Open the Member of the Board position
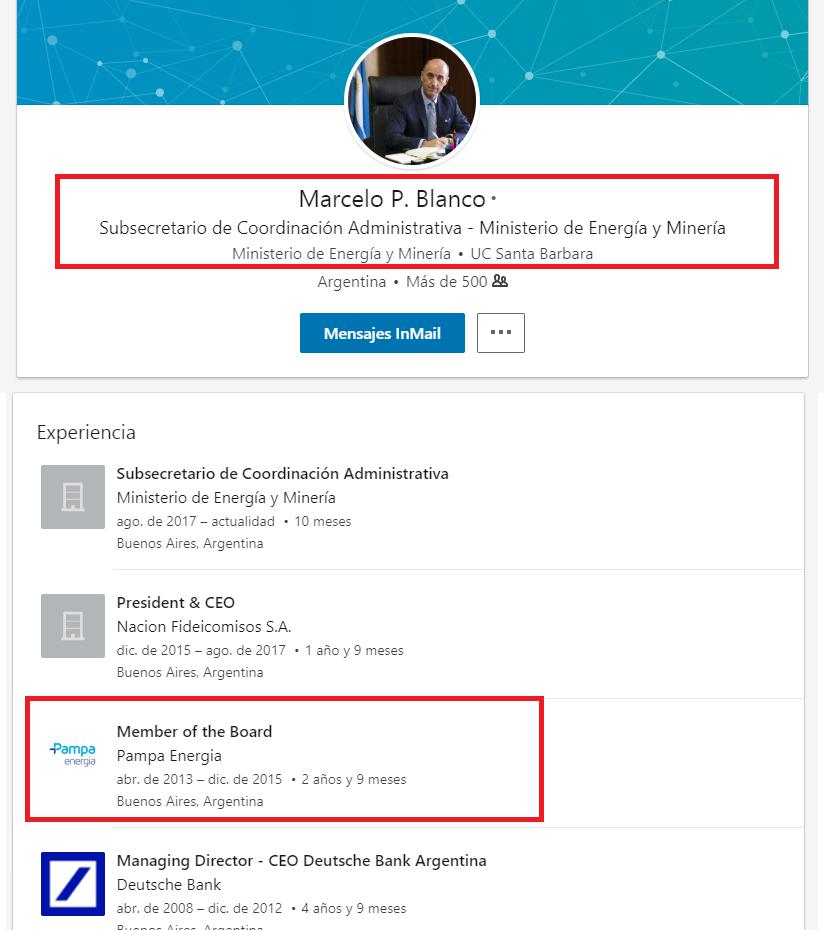824x930 pixels. click(x=194, y=732)
